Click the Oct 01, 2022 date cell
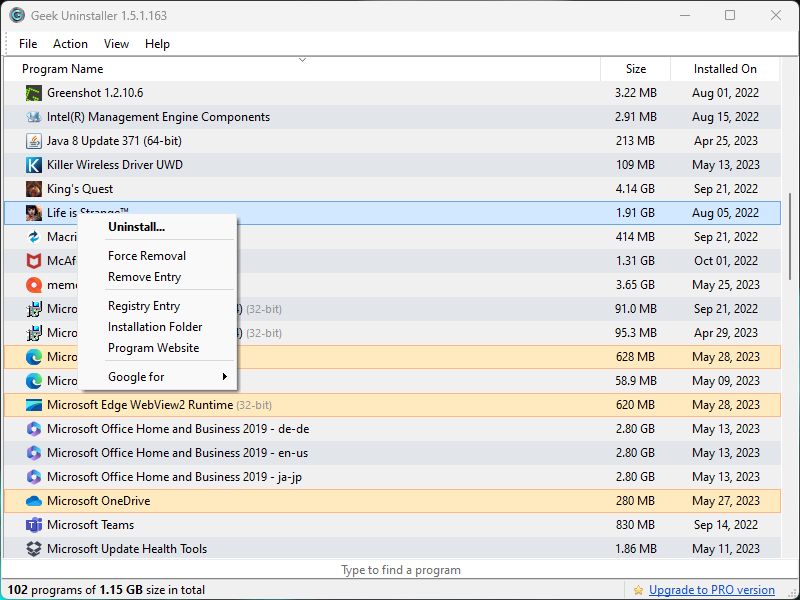Image resolution: width=800 pixels, height=600 pixels. tap(726, 261)
